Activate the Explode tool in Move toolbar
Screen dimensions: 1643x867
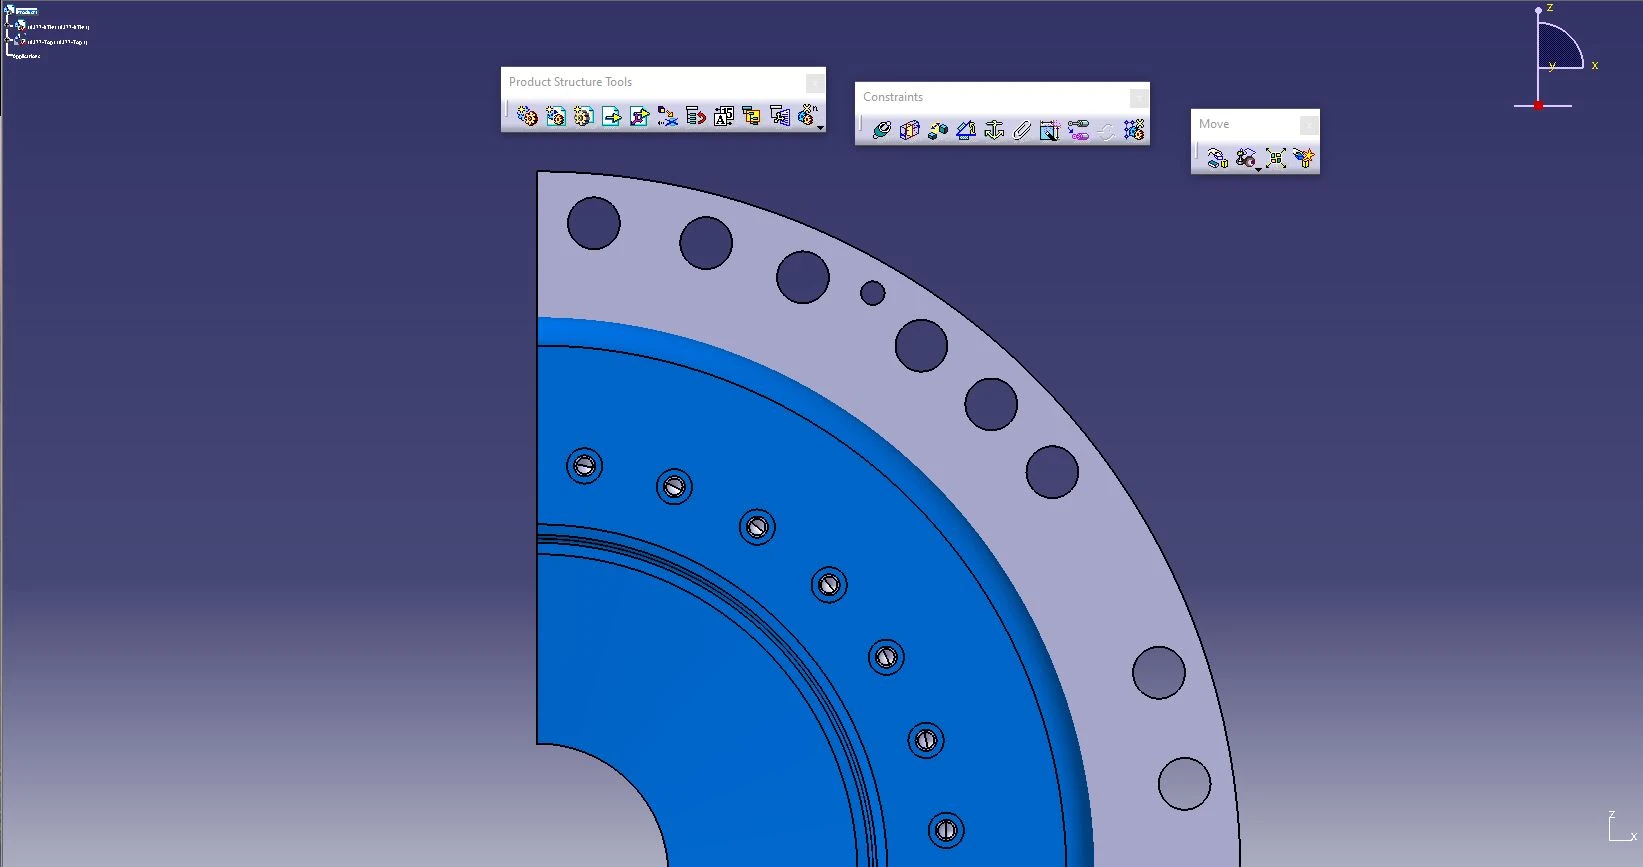(x=1275, y=158)
